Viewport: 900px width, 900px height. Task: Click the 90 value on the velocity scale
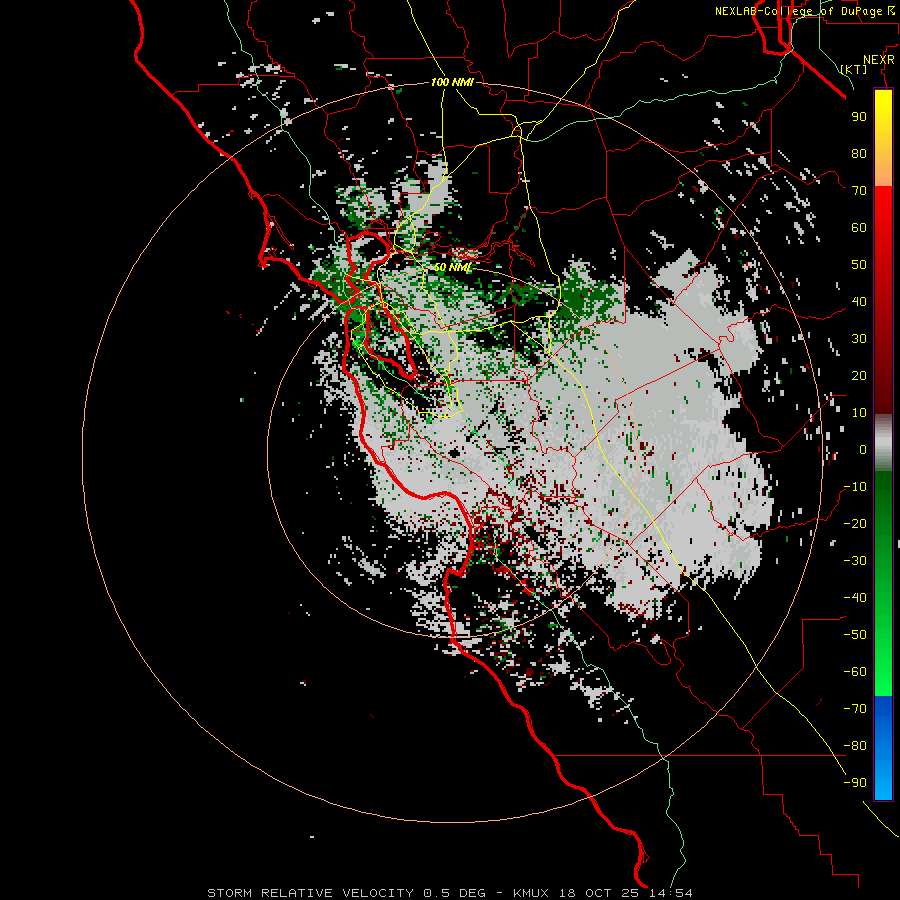tap(859, 117)
